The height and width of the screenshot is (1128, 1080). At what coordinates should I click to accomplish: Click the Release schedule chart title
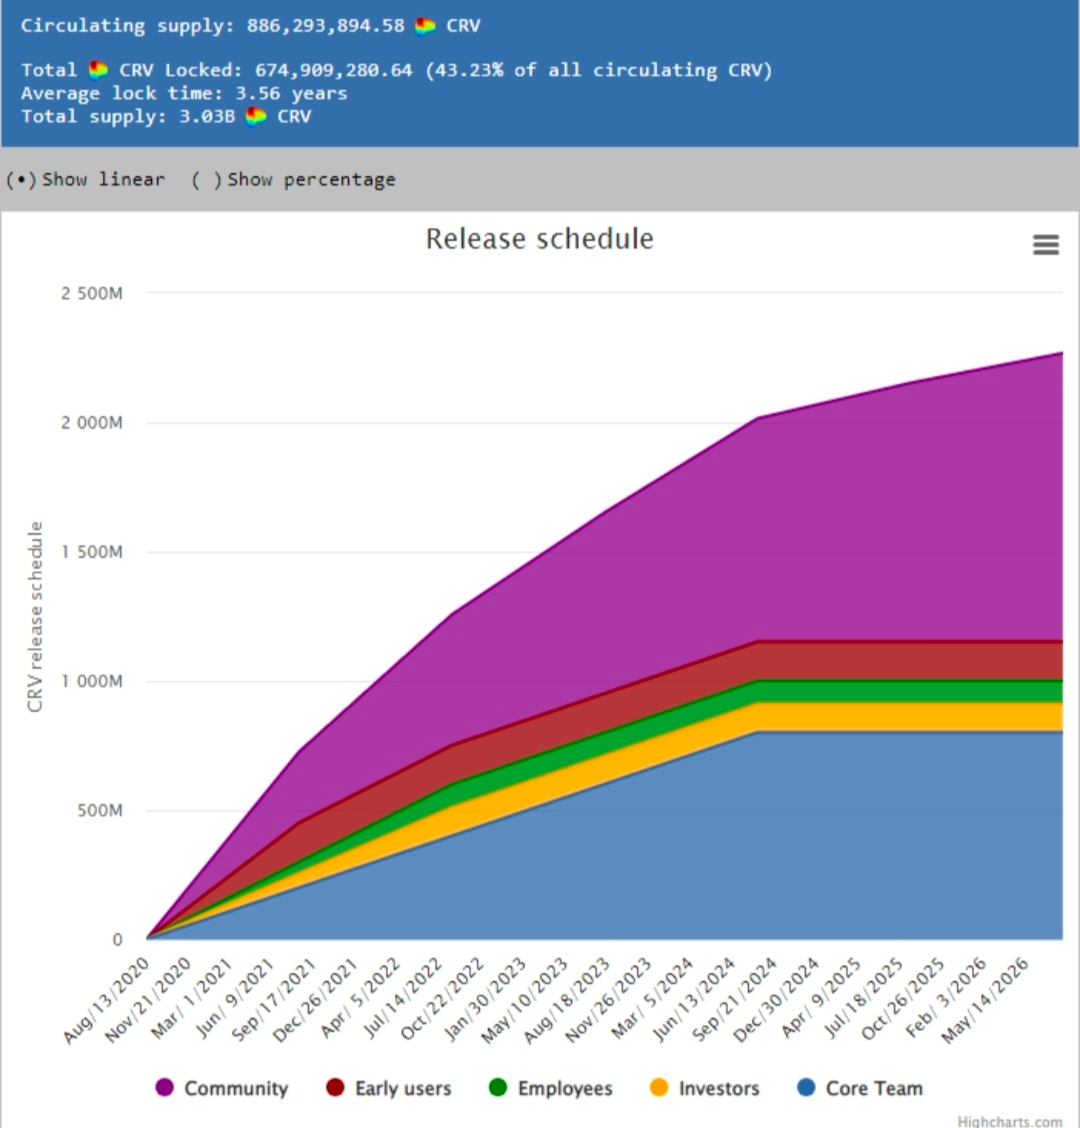pos(540,239)
